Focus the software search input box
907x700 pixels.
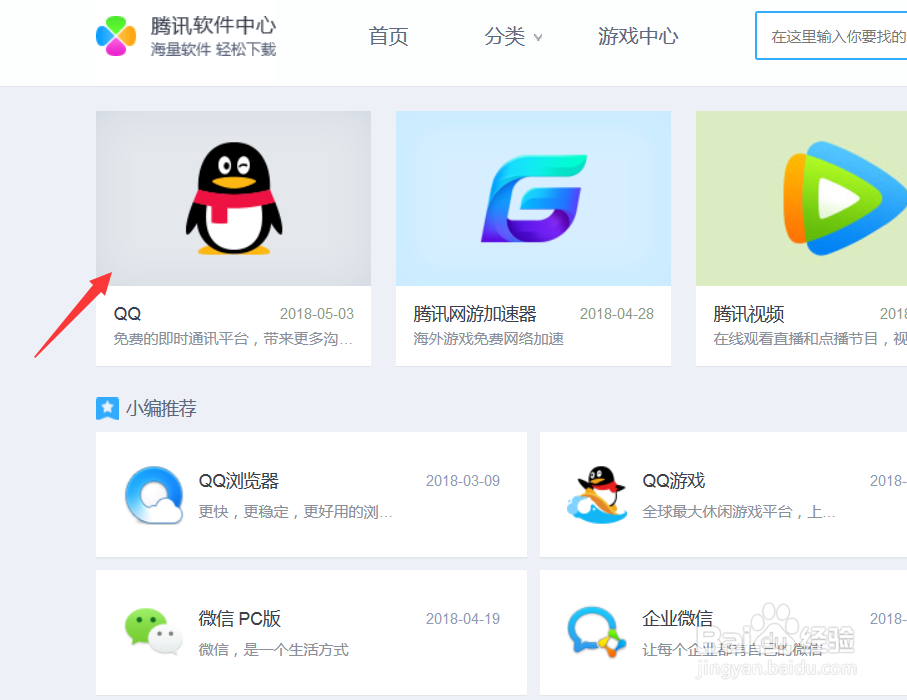831,36
